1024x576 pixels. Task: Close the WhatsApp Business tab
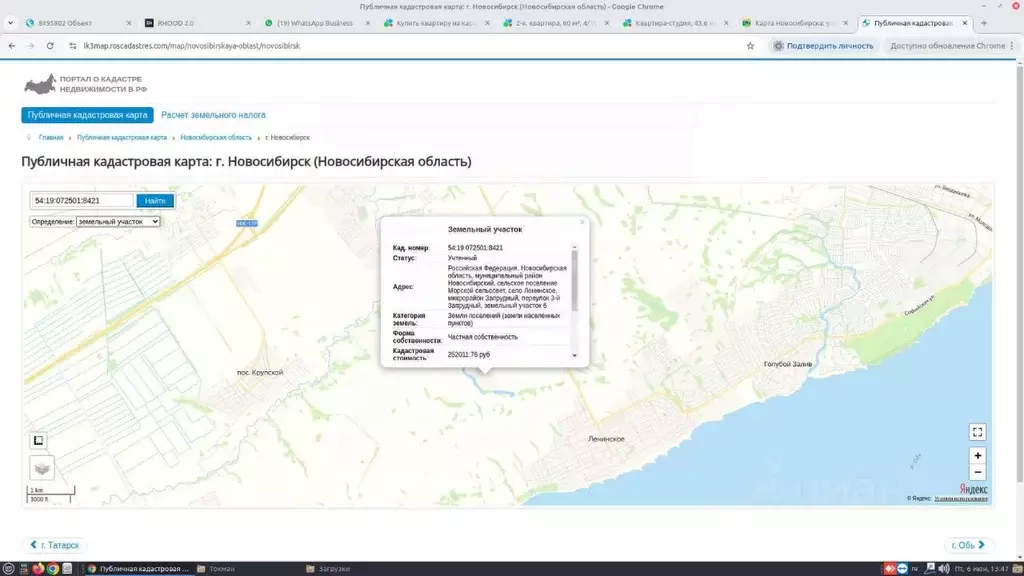tap(368, 23)
